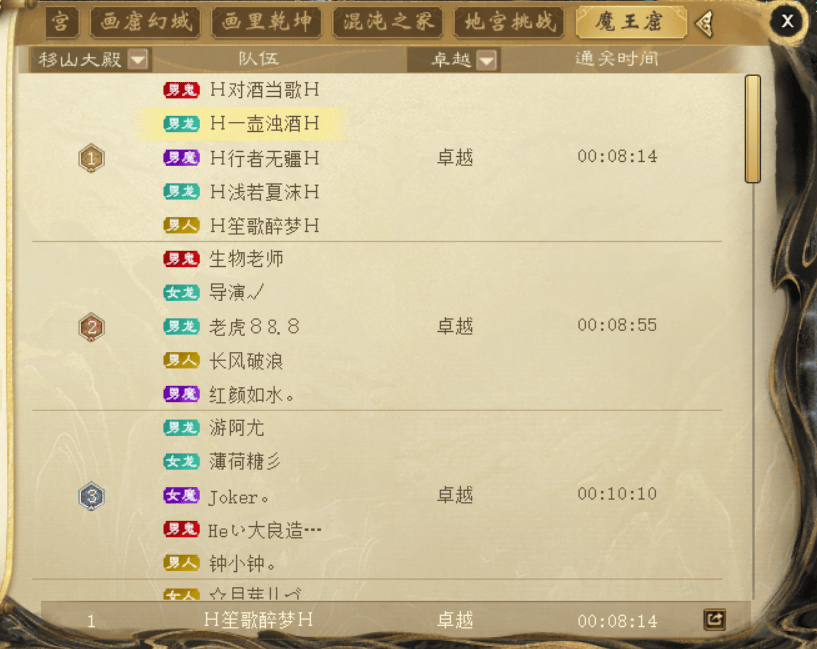Click the tab scroll arrow beside 魔王窟
Screen dimensions: 817x649
coord(705,23)
